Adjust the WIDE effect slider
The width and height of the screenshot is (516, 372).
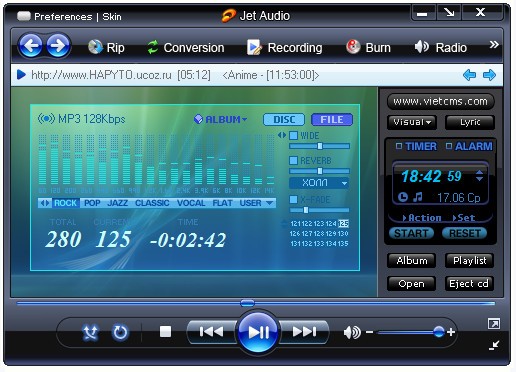(319, 146)
